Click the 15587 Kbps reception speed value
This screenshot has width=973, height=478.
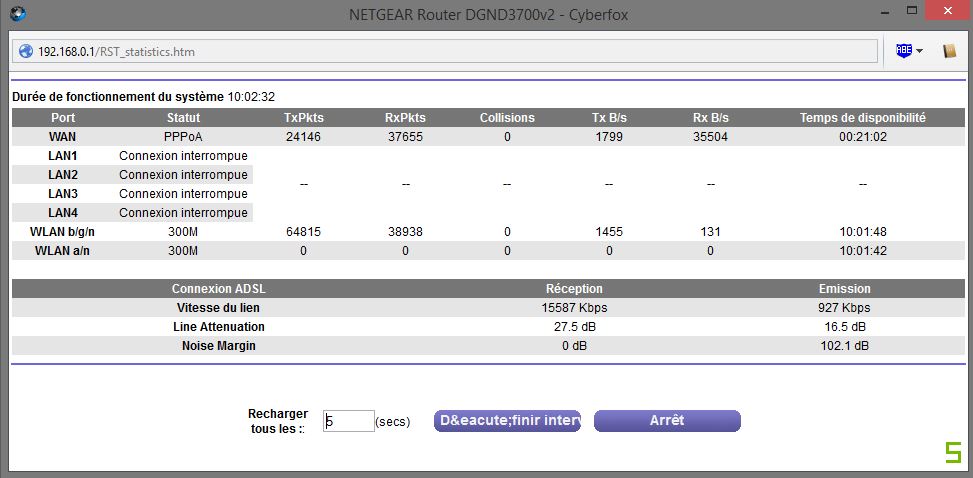tap(574, 308)
